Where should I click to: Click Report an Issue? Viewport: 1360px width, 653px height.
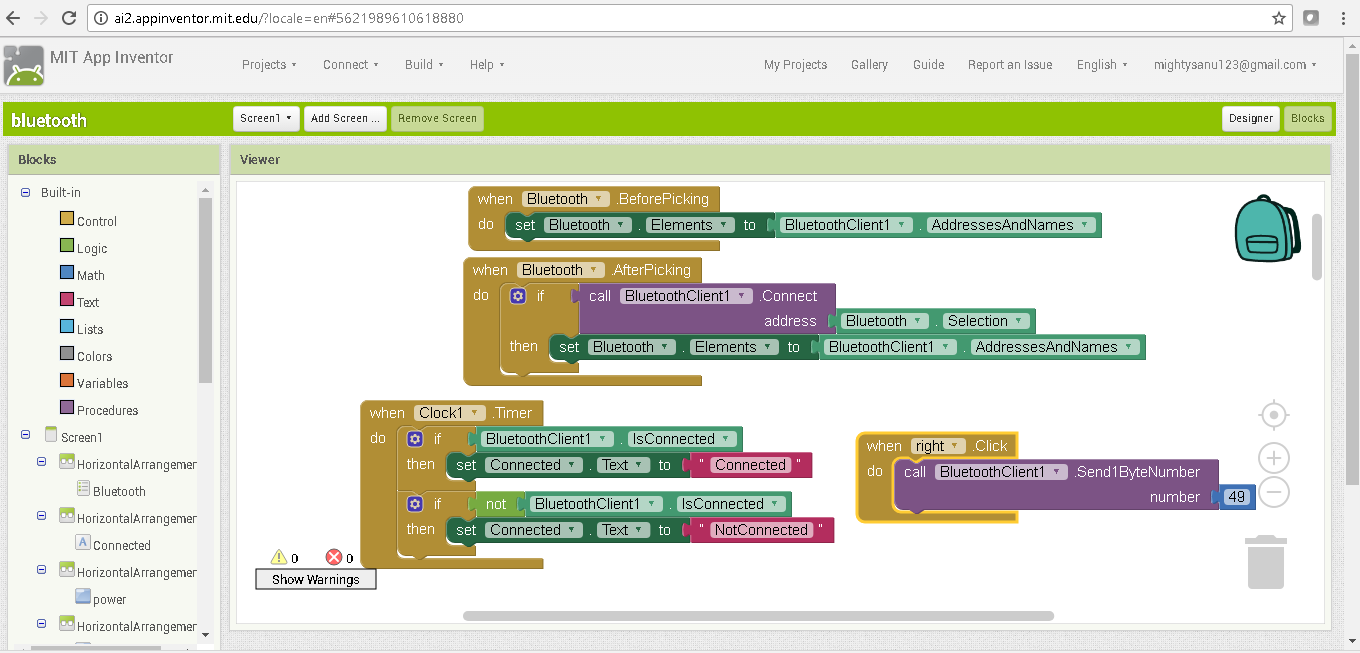pyautogui.click(x=1010, y=65)
